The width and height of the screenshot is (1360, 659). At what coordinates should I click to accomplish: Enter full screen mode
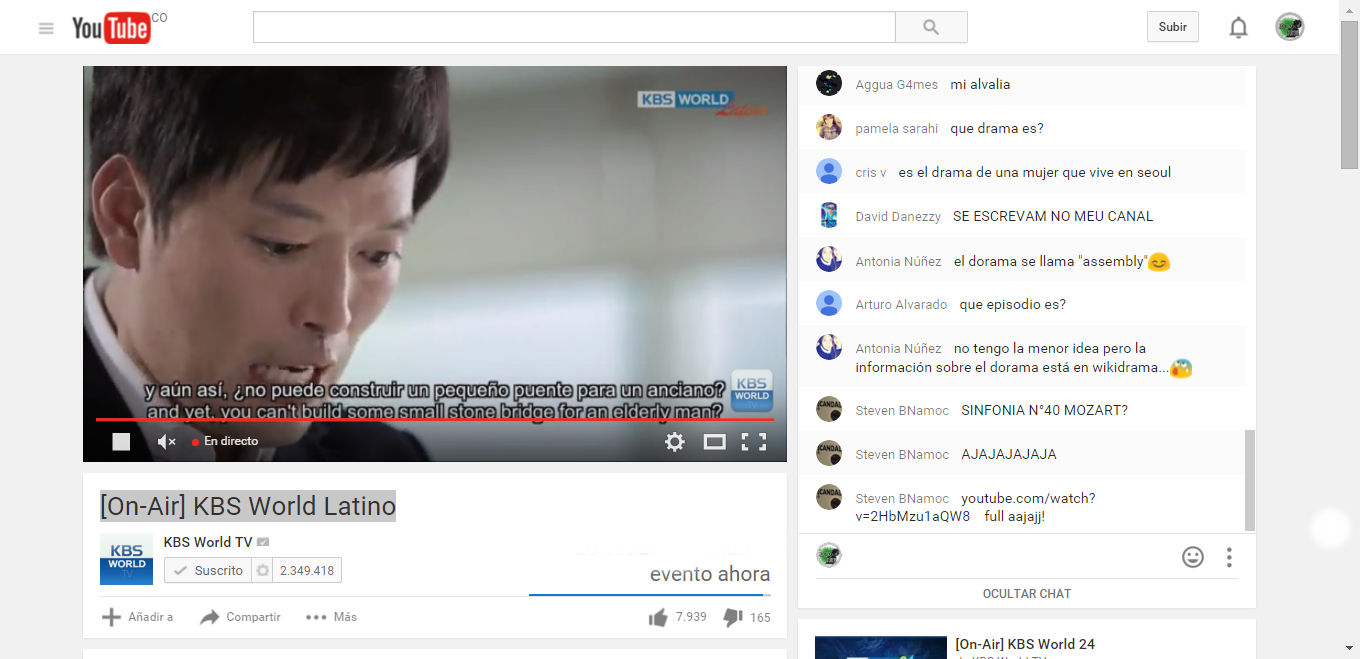click(x=753, y=441)
